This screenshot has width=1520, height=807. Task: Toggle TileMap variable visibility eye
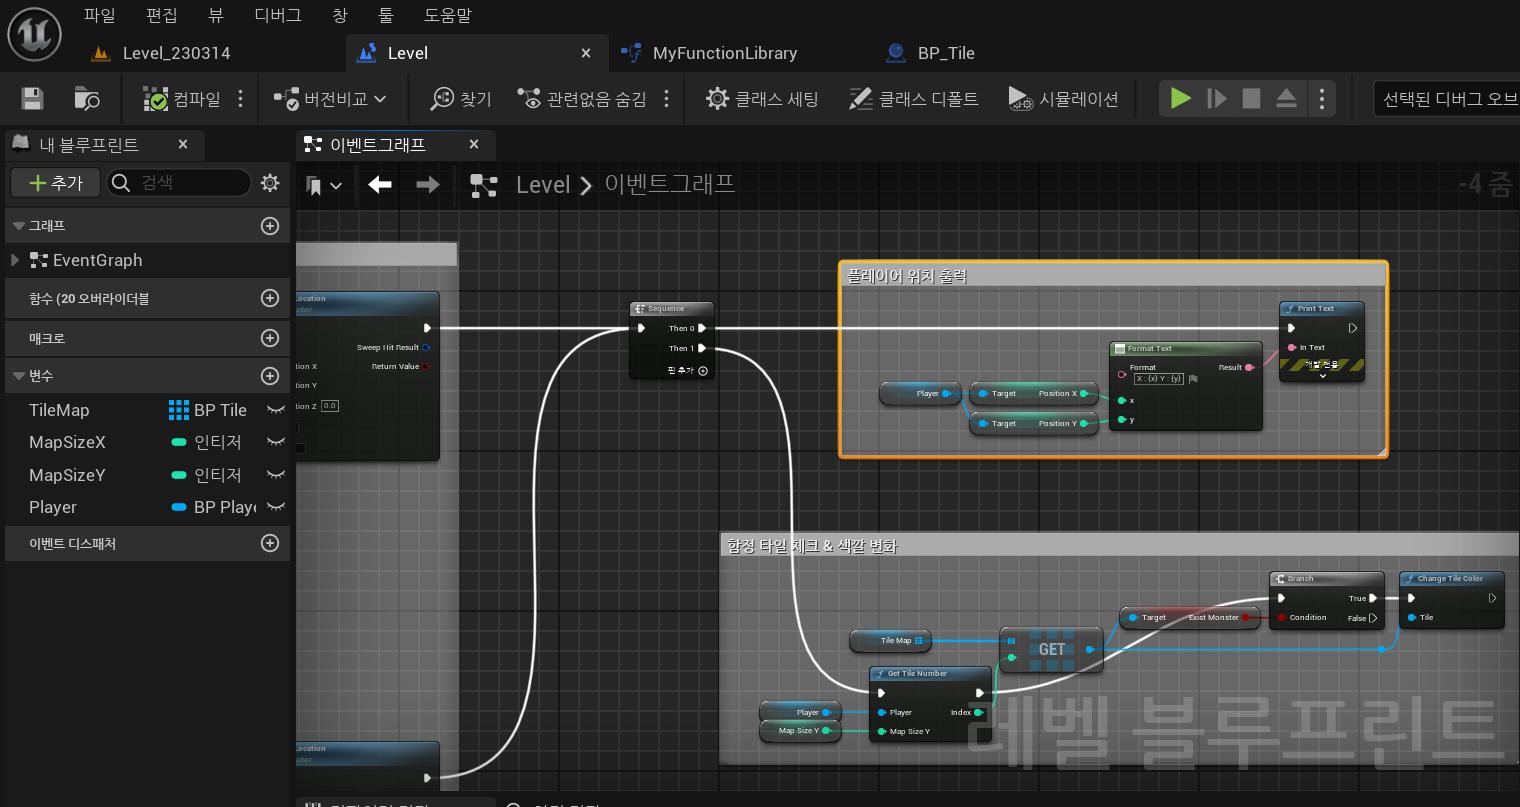276,410
